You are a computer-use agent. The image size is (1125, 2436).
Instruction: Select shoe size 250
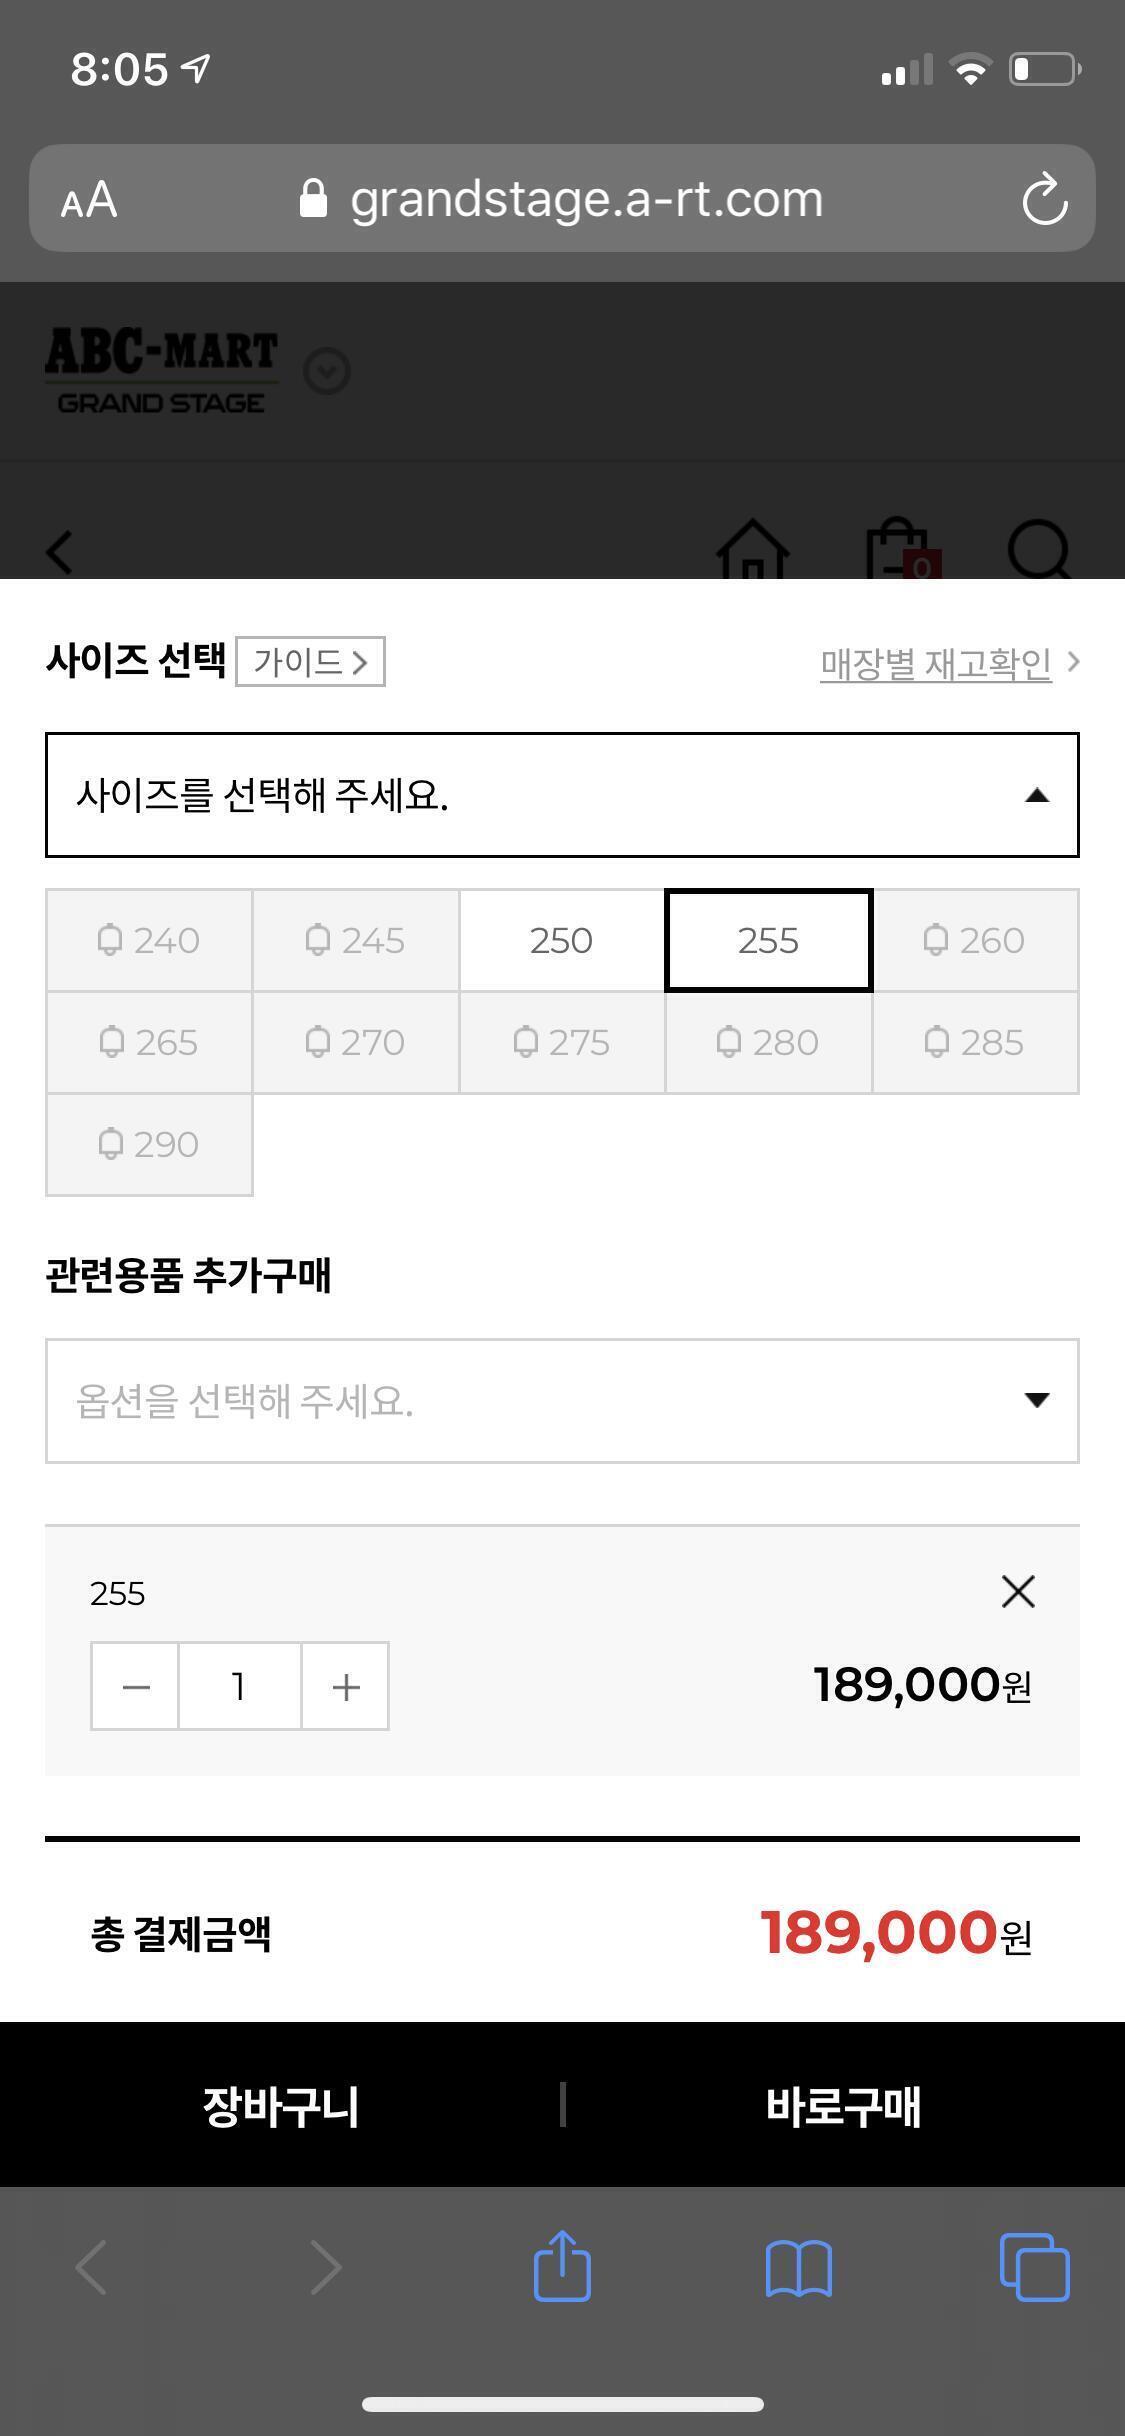coord(561,940)
